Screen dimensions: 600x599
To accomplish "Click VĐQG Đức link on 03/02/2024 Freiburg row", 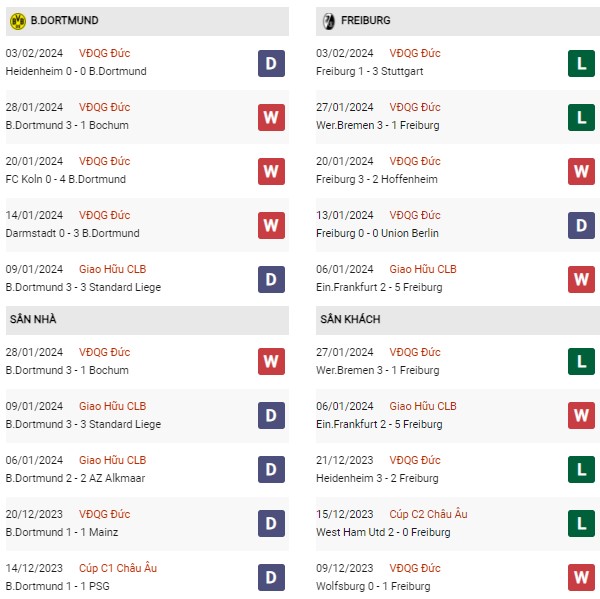I will [x=415, y=53].
